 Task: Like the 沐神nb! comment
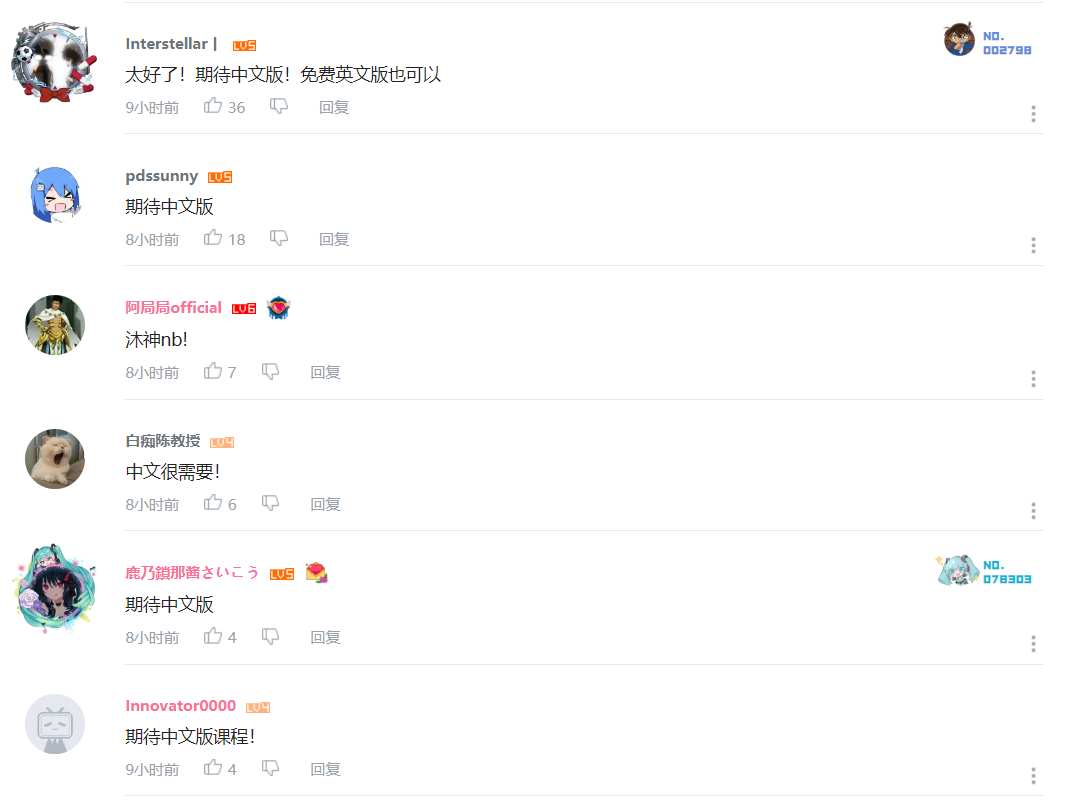(213, 371)
